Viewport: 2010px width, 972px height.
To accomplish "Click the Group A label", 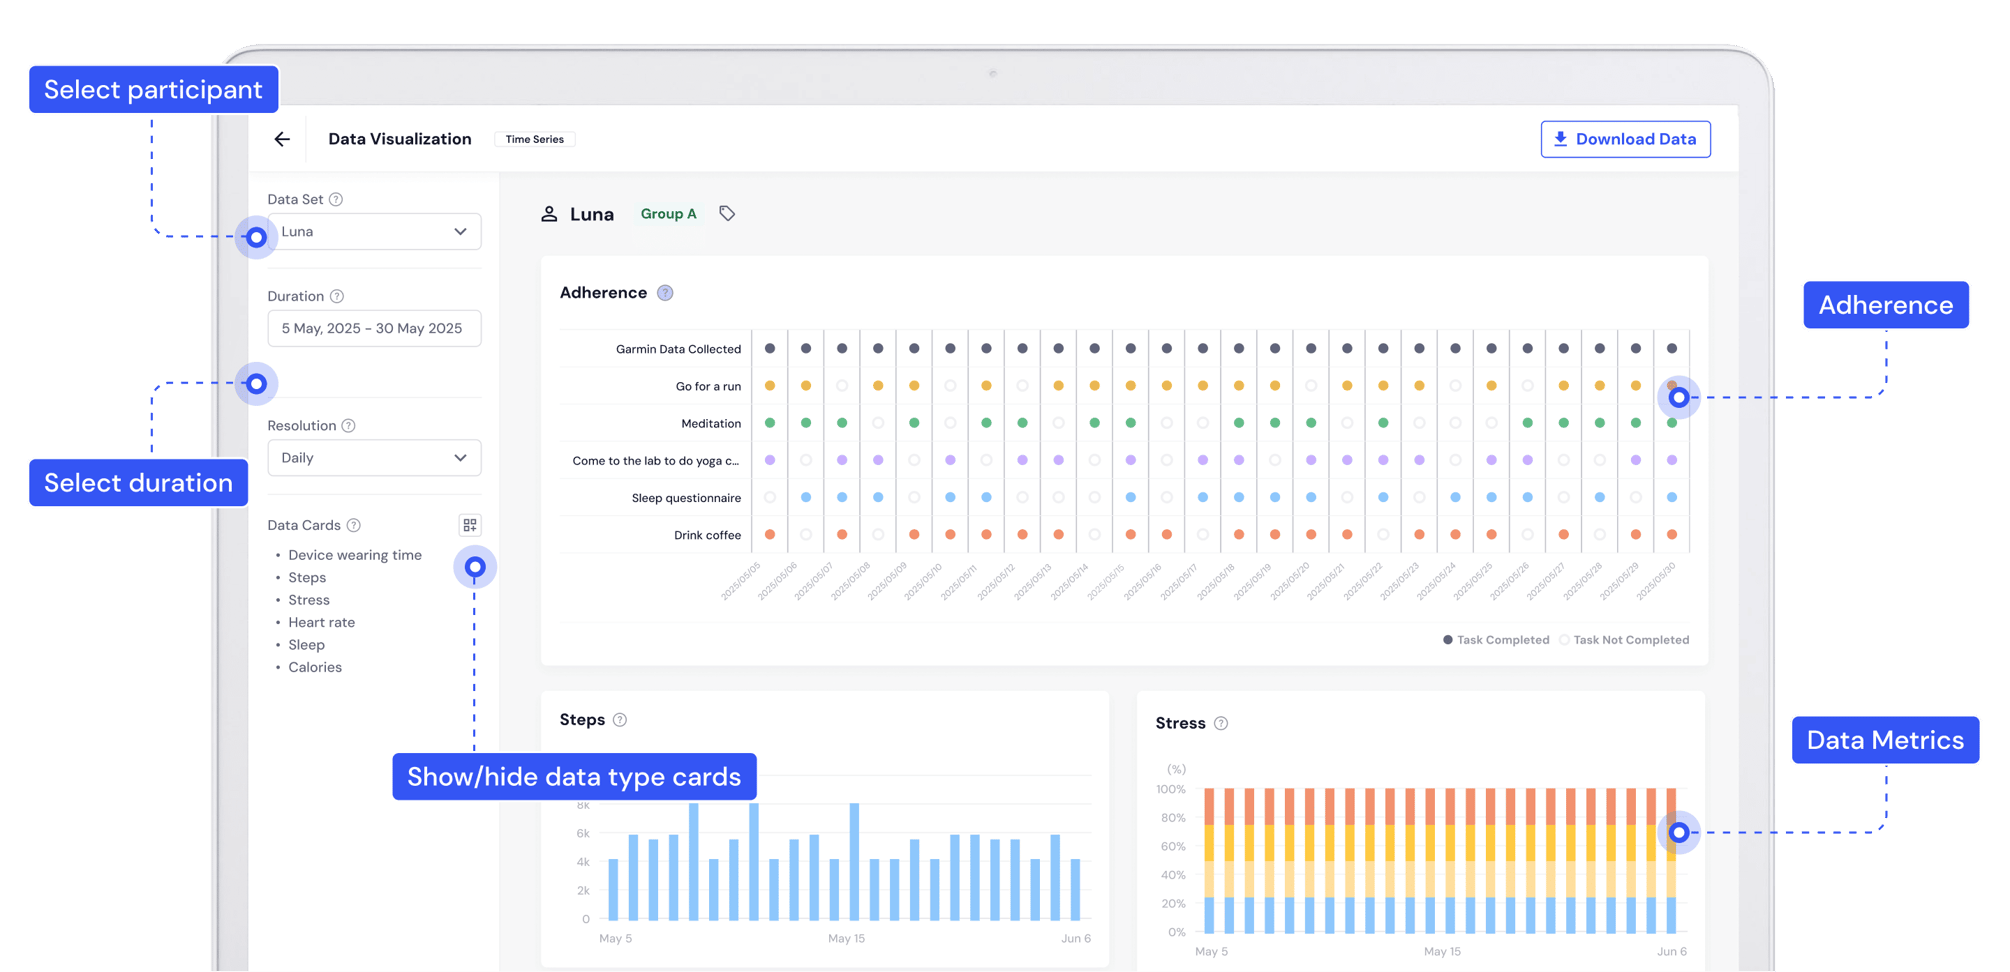I will click(668, 214).
